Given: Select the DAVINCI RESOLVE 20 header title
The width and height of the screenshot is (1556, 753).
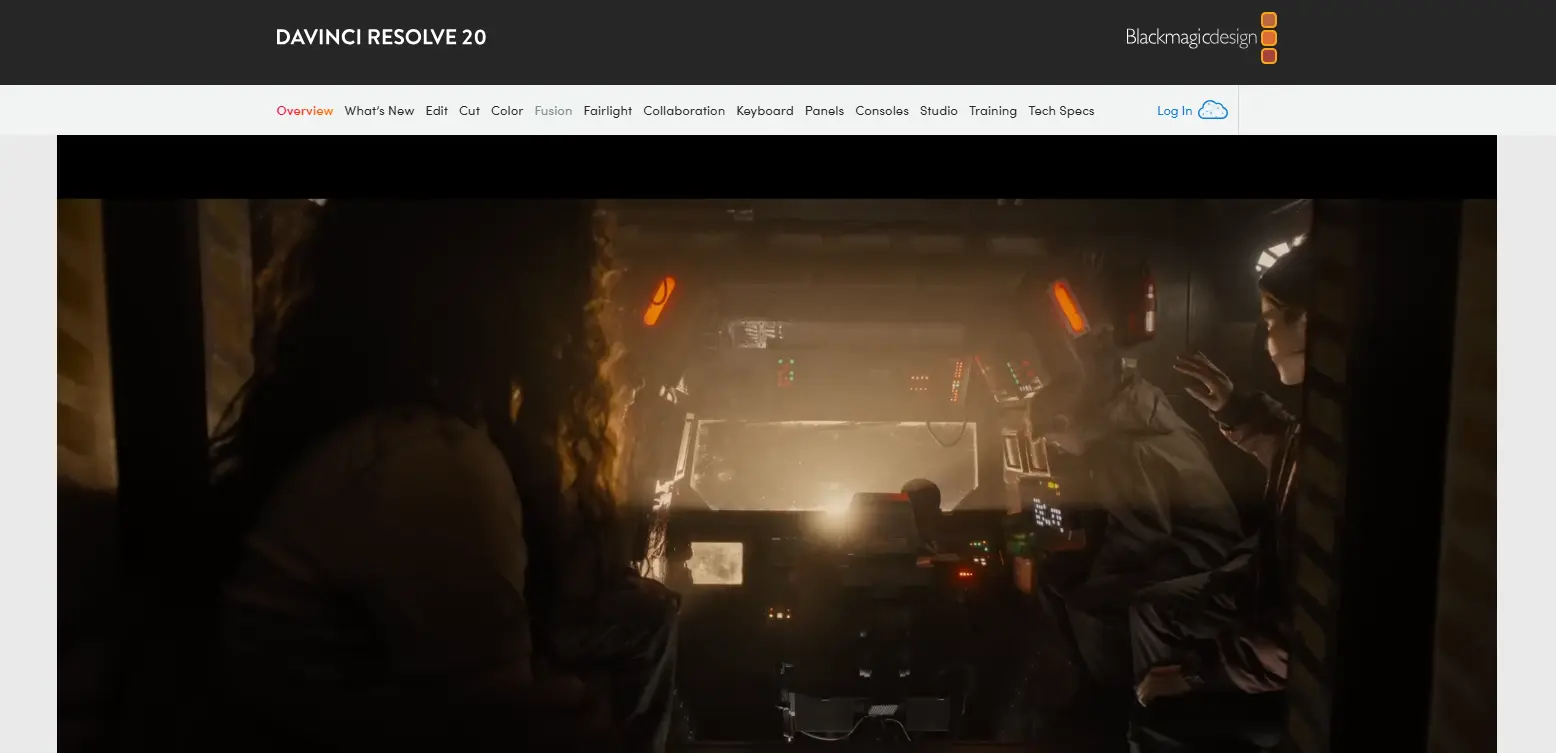Looking at the screenshot, I should coord(380,37).
